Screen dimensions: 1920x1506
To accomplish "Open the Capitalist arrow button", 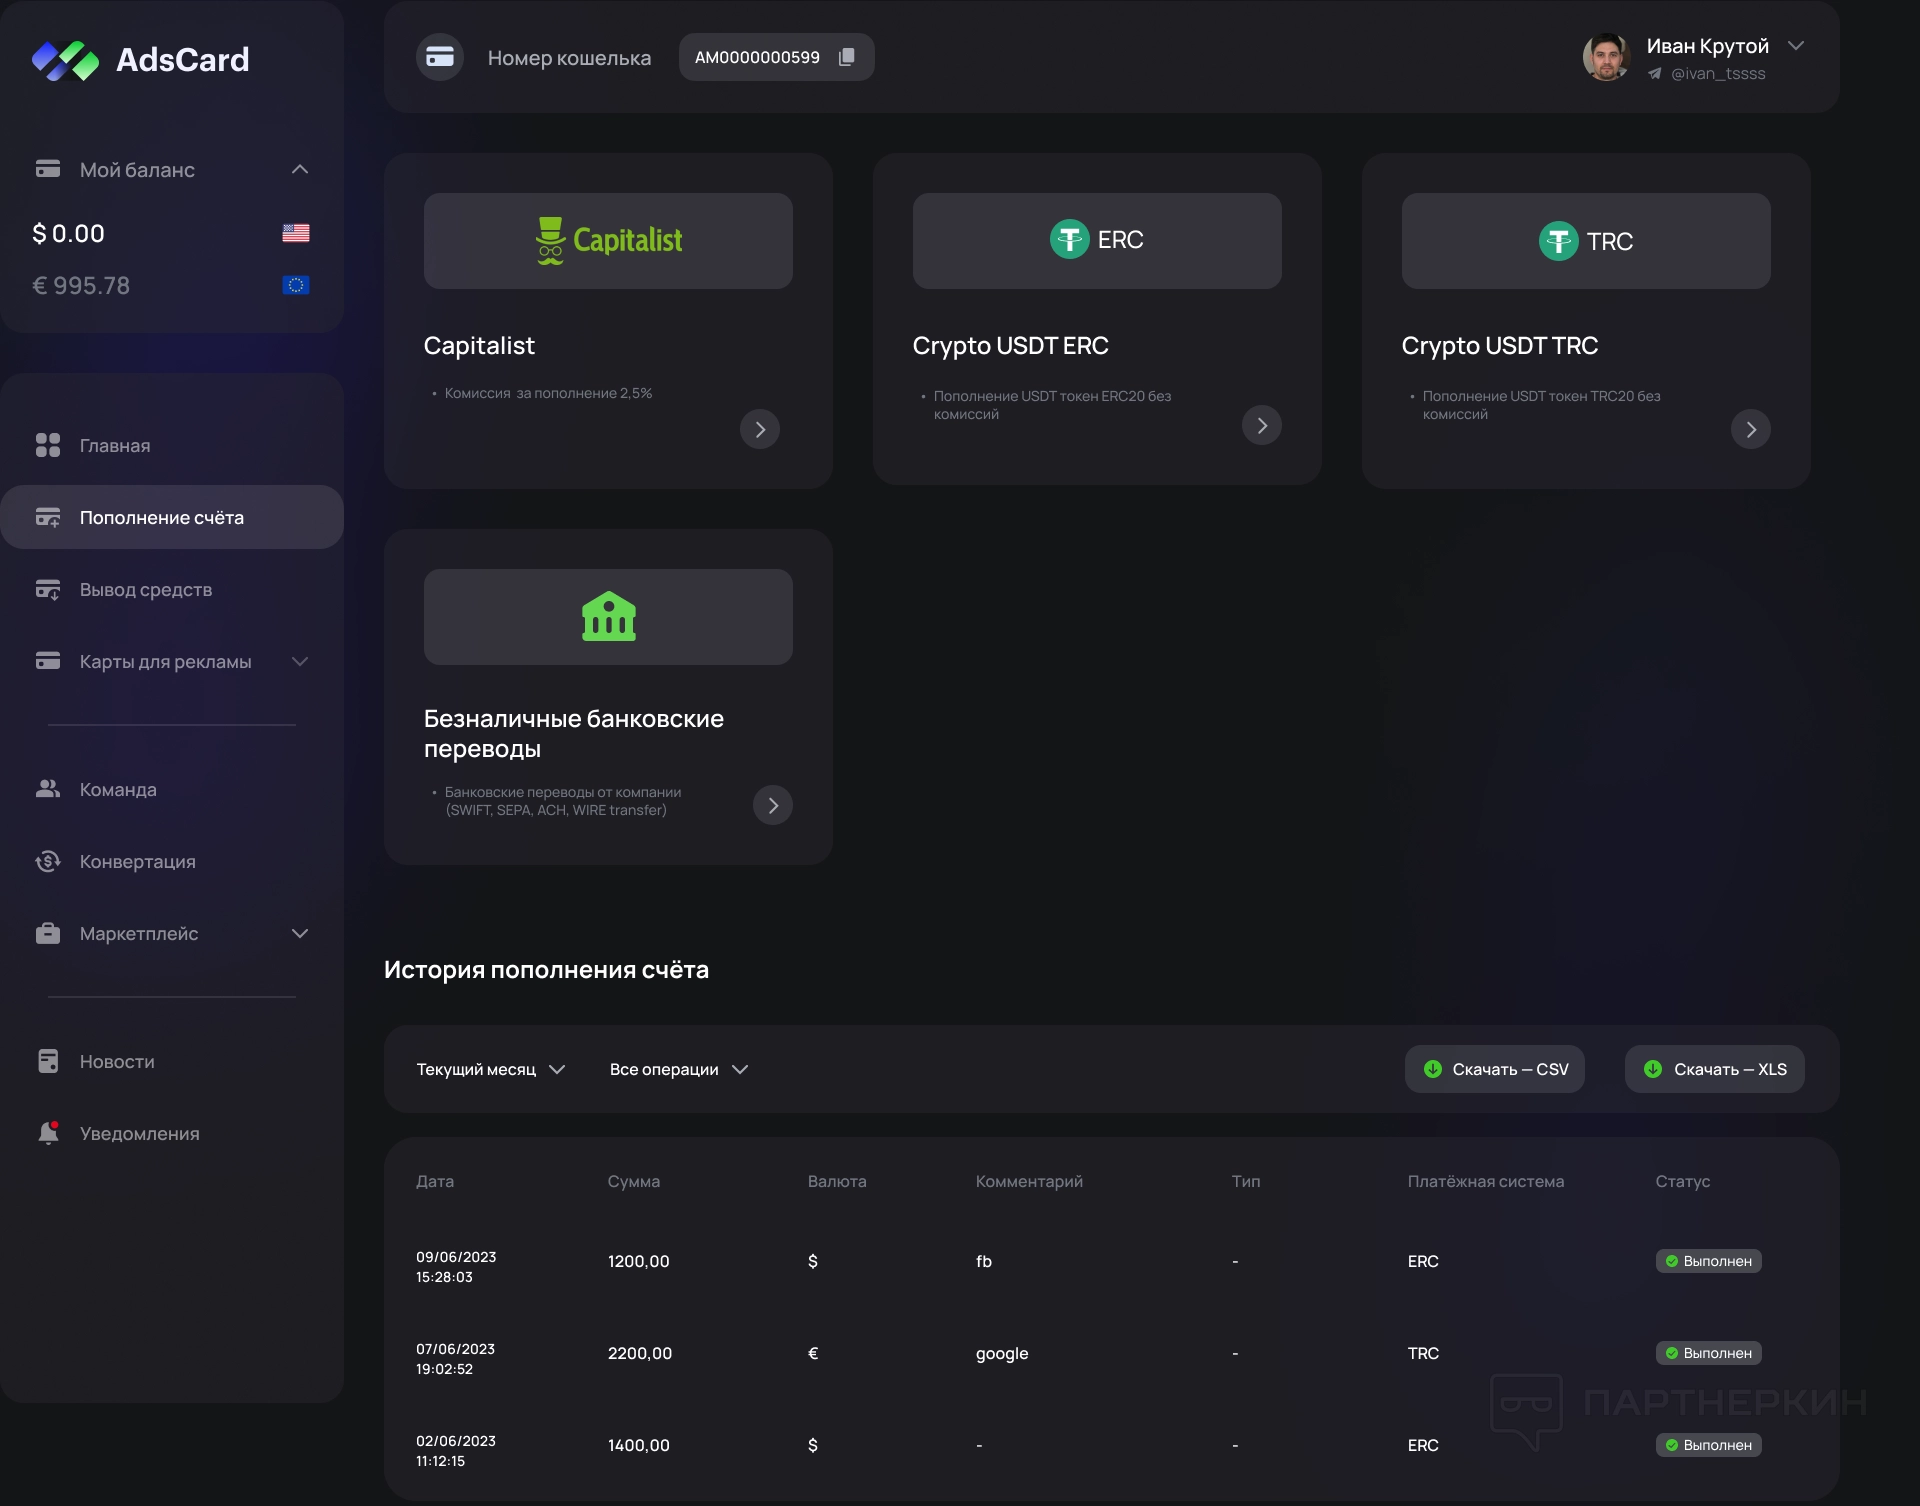I will (x=760, y=429).
